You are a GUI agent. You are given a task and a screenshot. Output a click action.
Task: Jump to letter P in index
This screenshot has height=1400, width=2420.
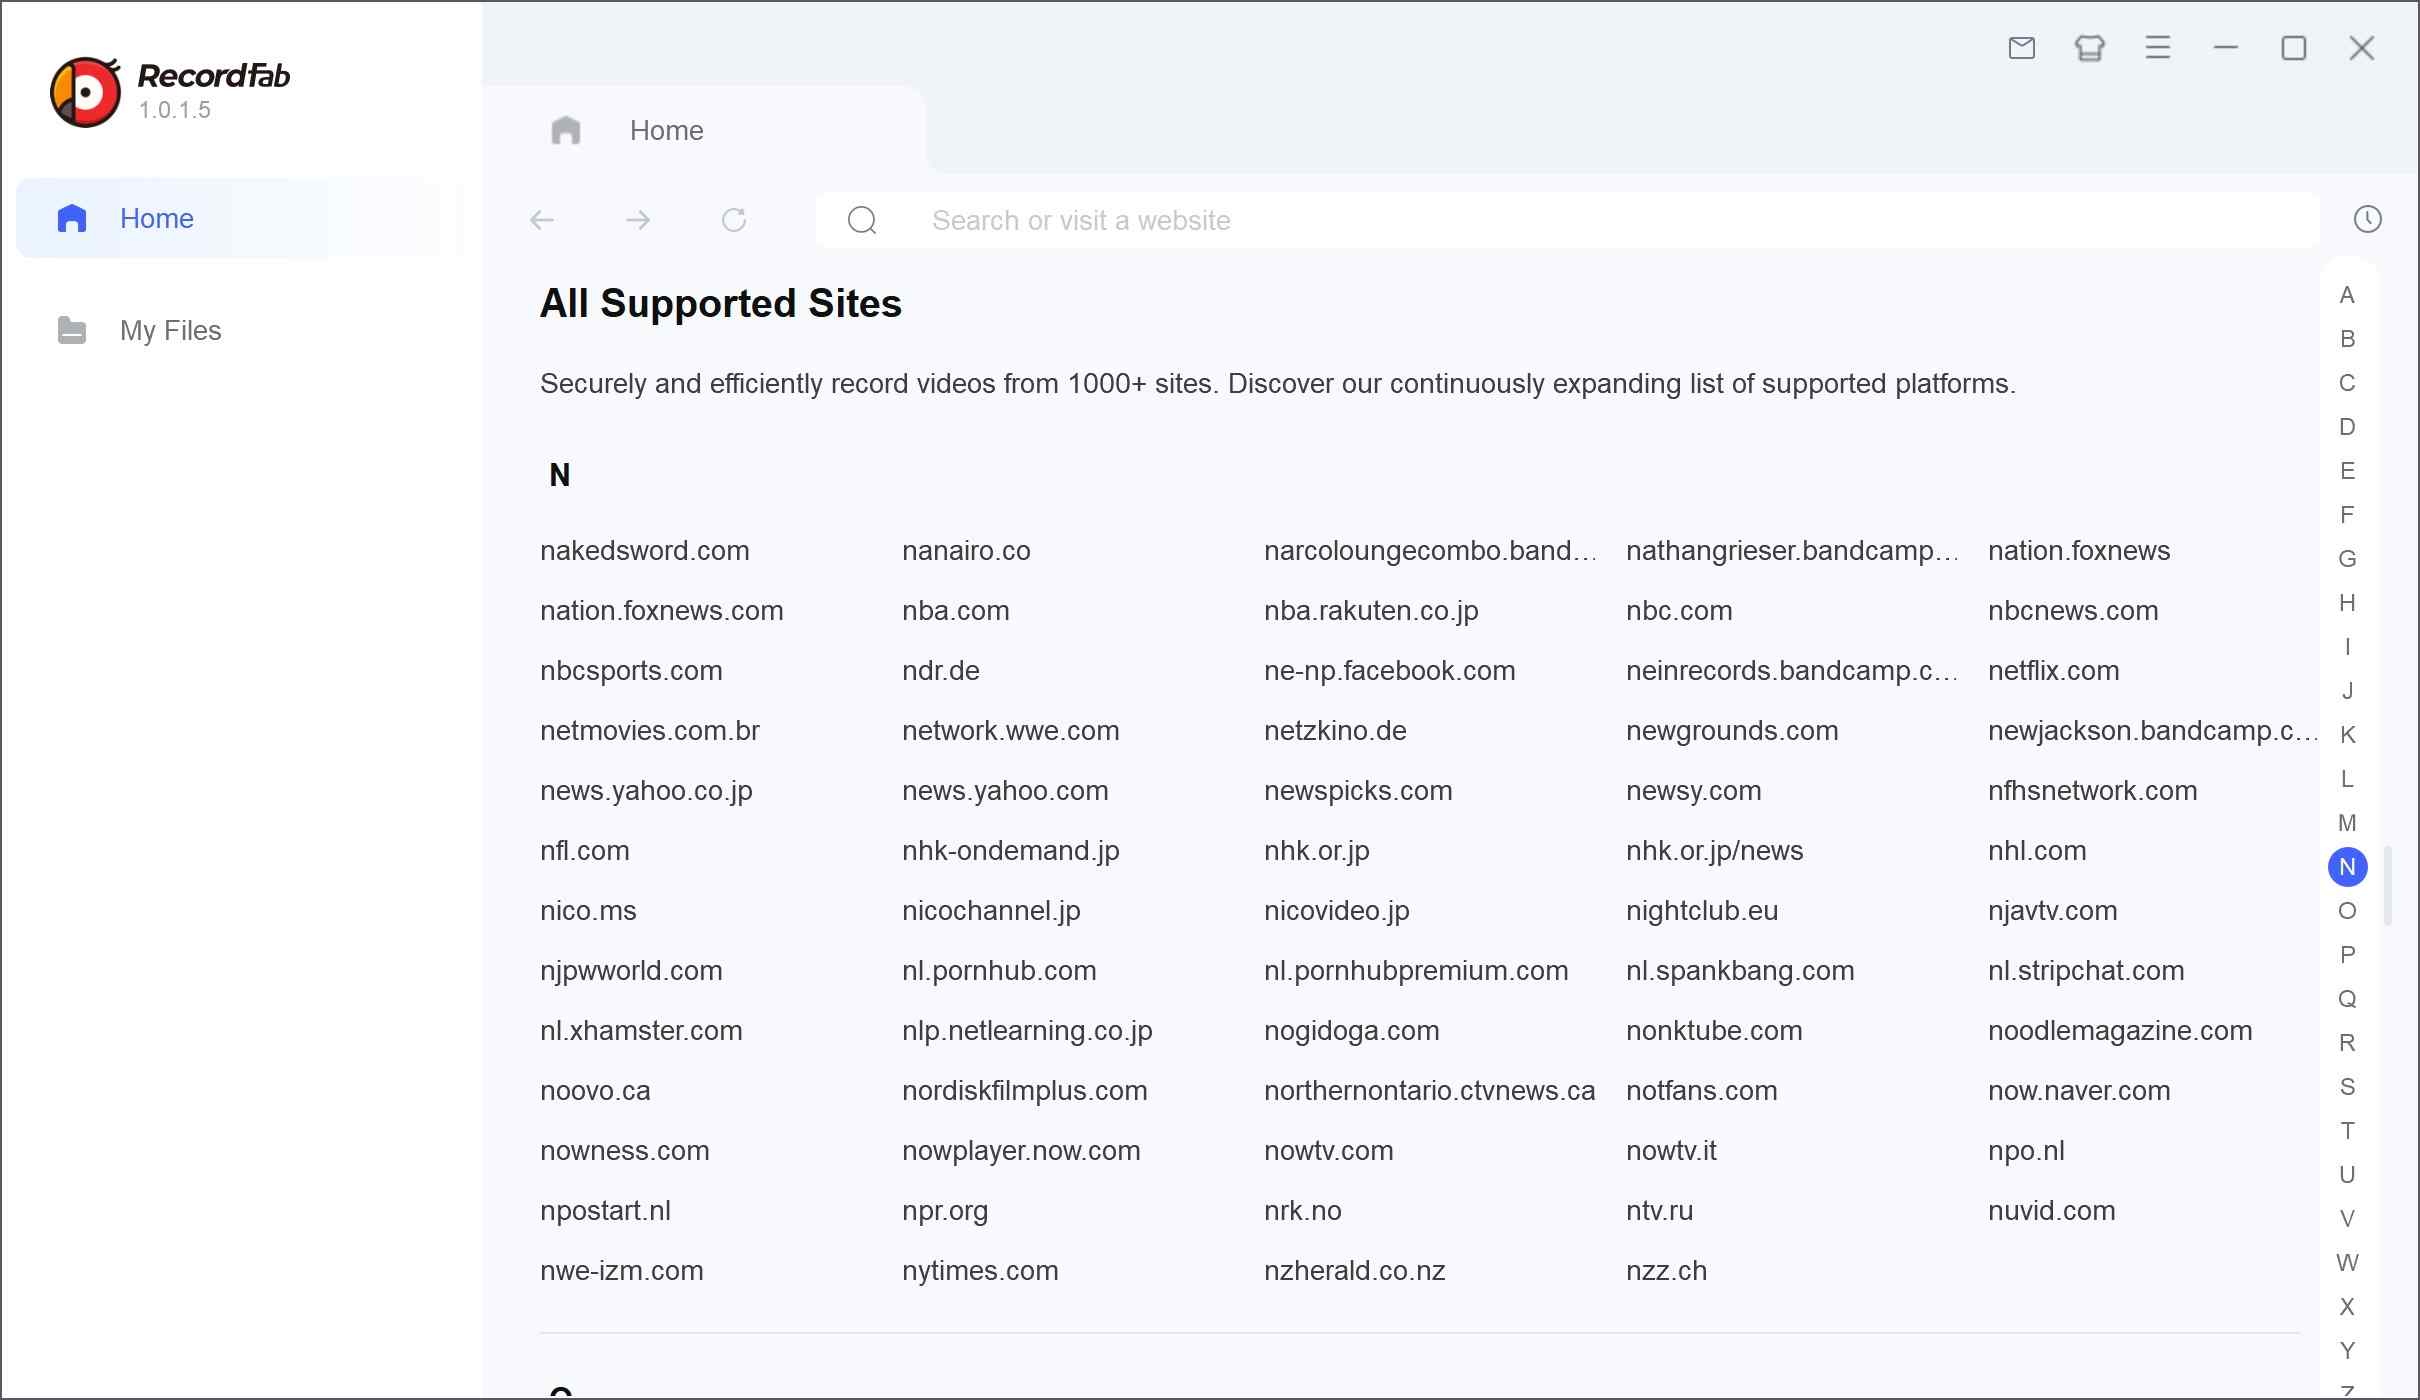click(2347, 955)
